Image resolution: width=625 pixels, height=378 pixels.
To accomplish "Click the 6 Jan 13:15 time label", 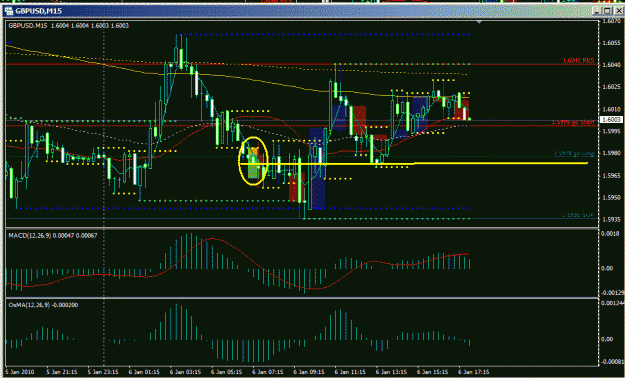I will (392, 372).
